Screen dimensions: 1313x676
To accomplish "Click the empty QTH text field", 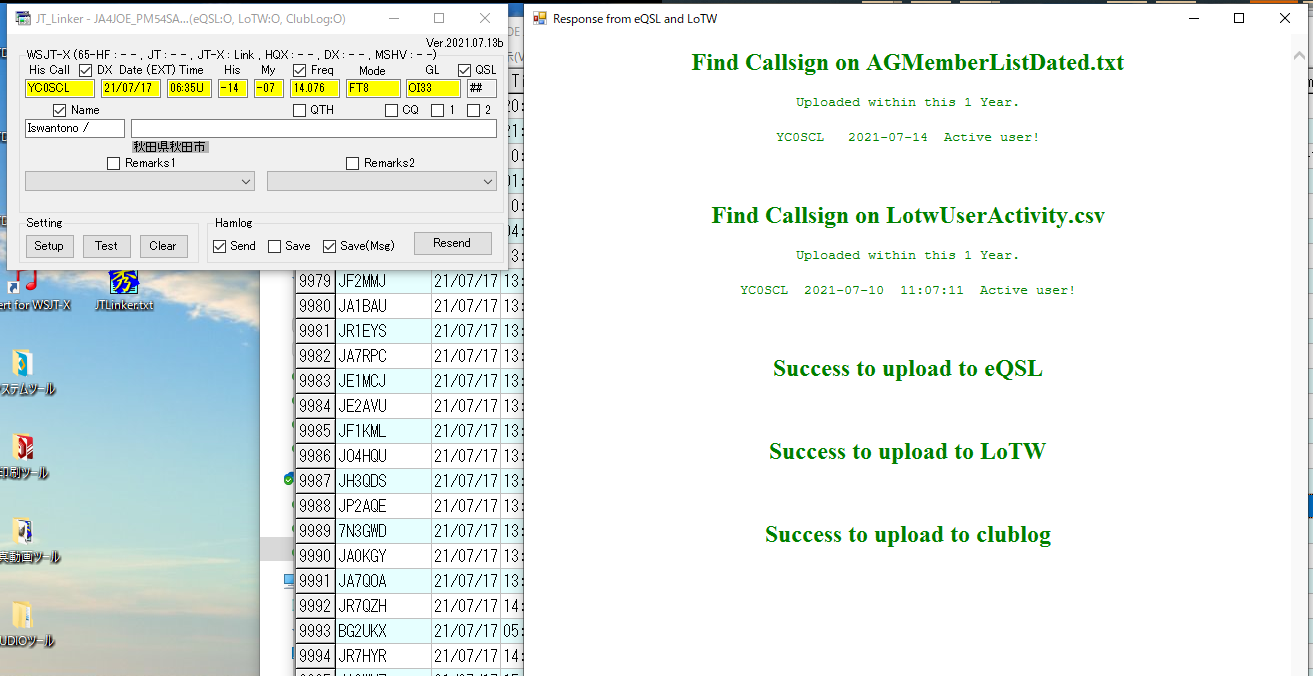I will (314, 128).
